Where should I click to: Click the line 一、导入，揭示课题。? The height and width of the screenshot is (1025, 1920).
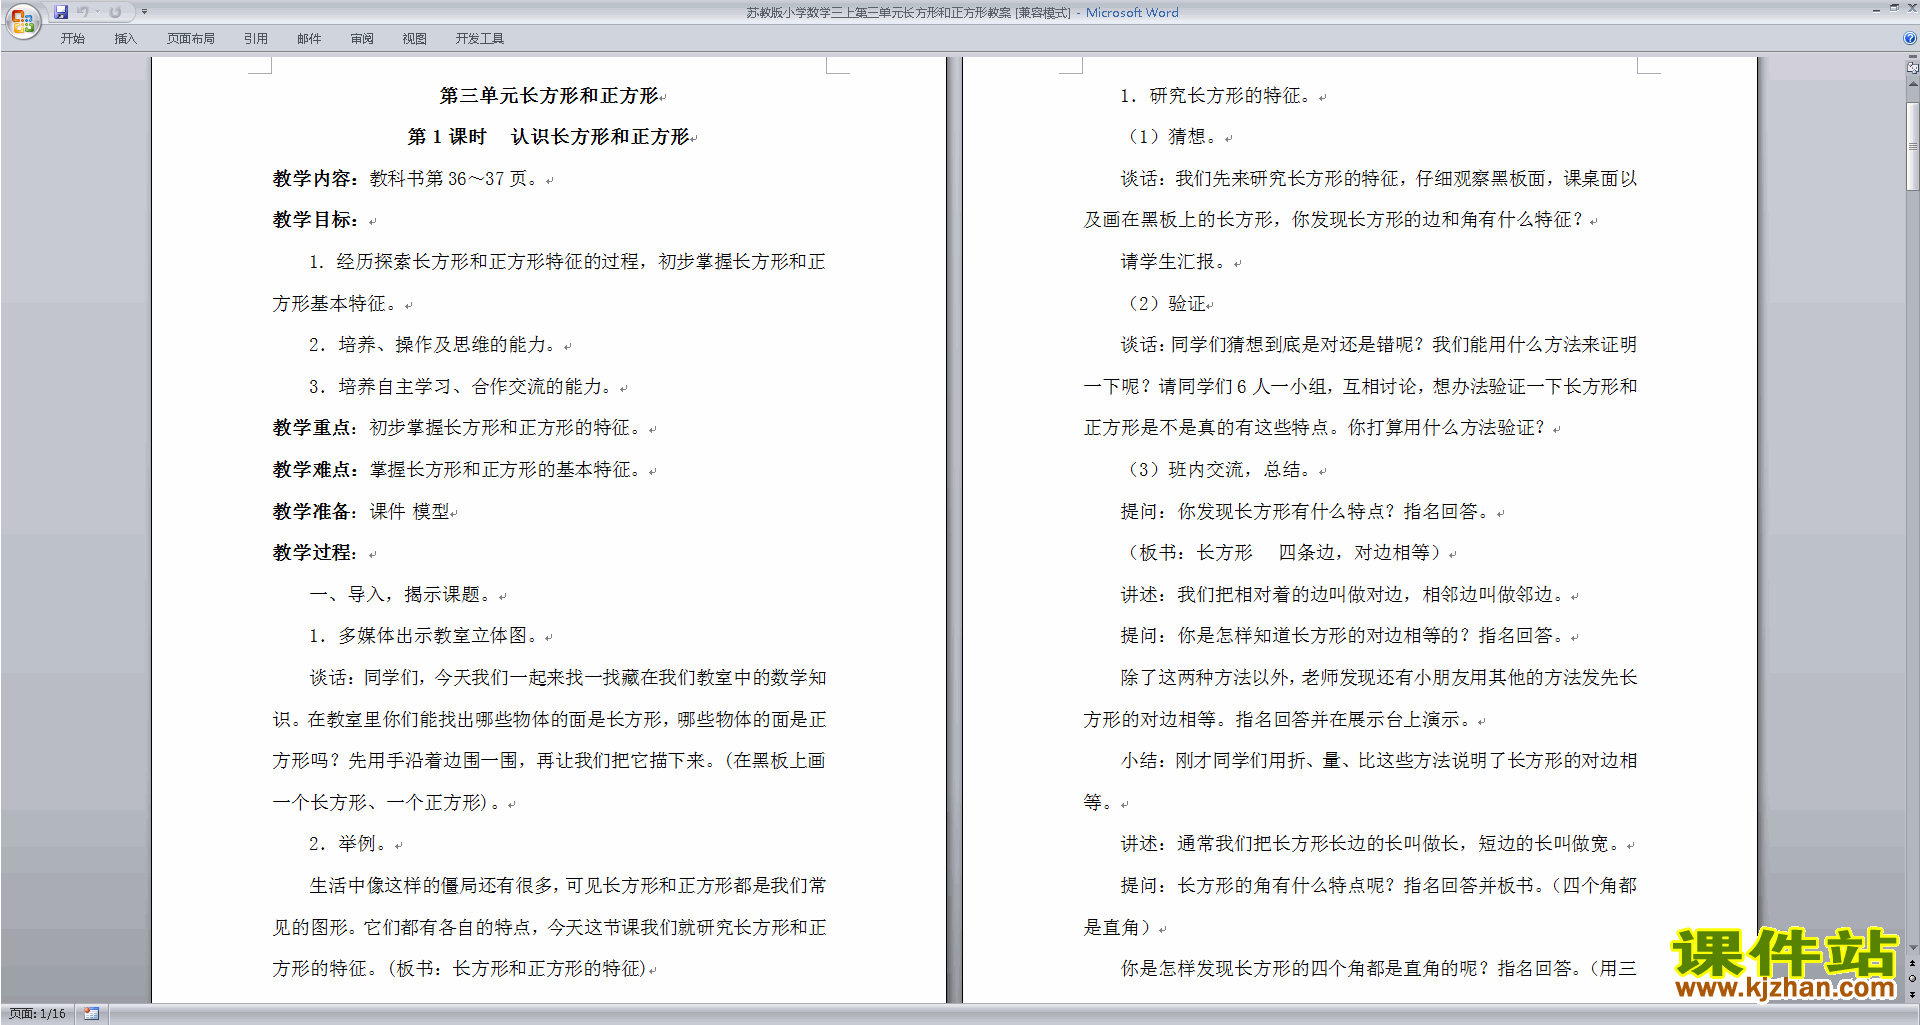(x=403, y=595)
